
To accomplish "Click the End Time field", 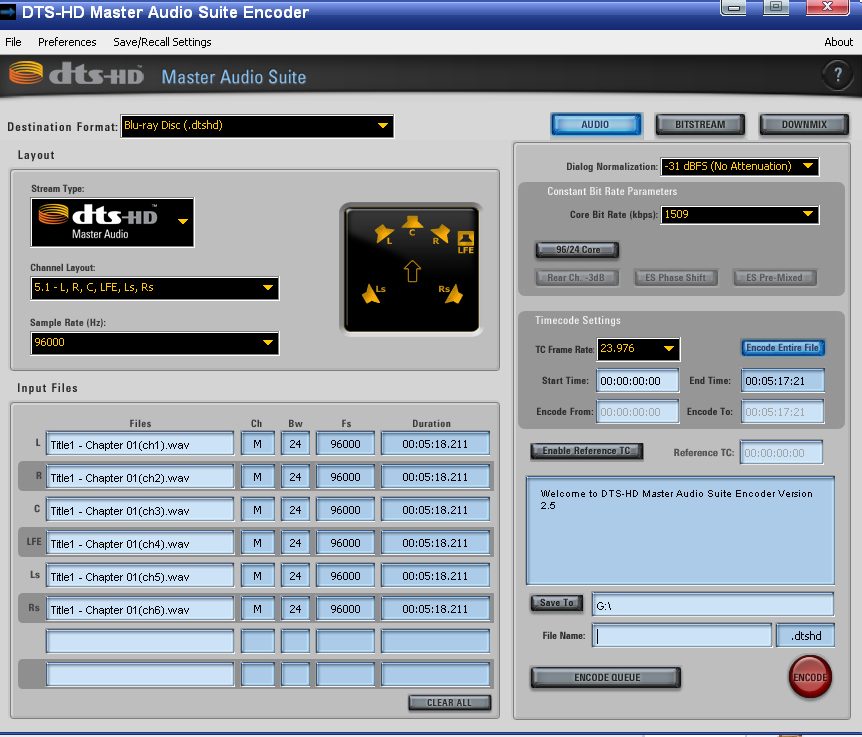I will 782,381.
